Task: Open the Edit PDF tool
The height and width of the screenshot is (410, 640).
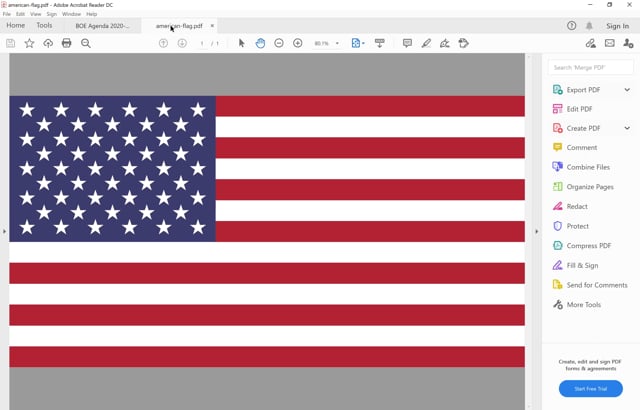Action: tap(572, 109)
